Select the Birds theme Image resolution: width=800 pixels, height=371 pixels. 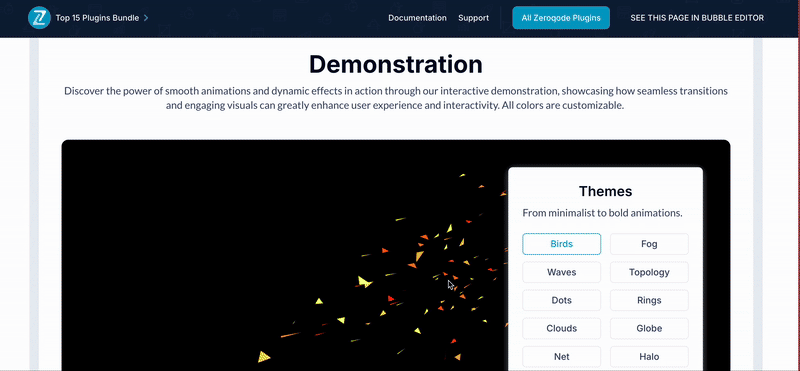[x=561, y=244]
